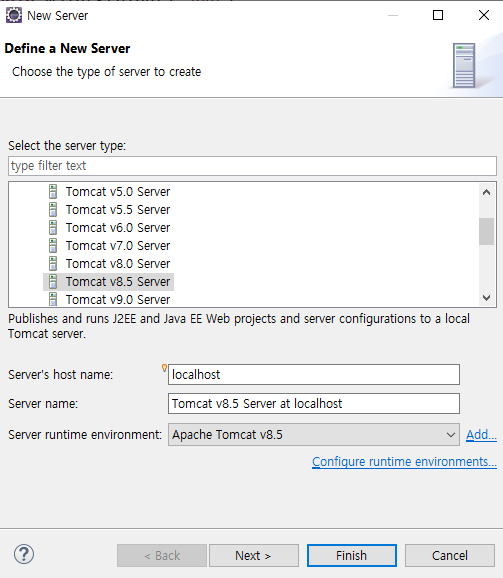Cancel the New Server dialog
This screenshot has width=503, height=578.
pos(450,556)
